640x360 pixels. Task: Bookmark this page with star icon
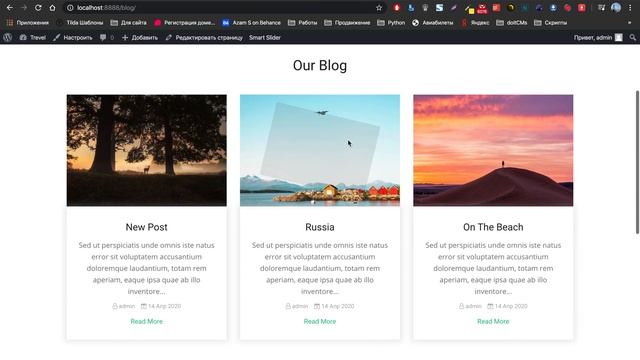tap(379, 7)
